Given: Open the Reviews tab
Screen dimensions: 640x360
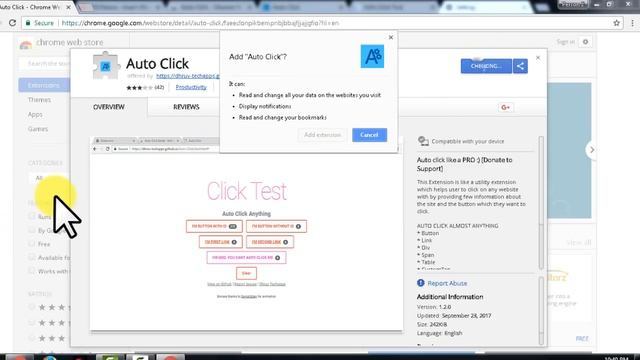Looking at the screenshot, I should click(186, 107).
